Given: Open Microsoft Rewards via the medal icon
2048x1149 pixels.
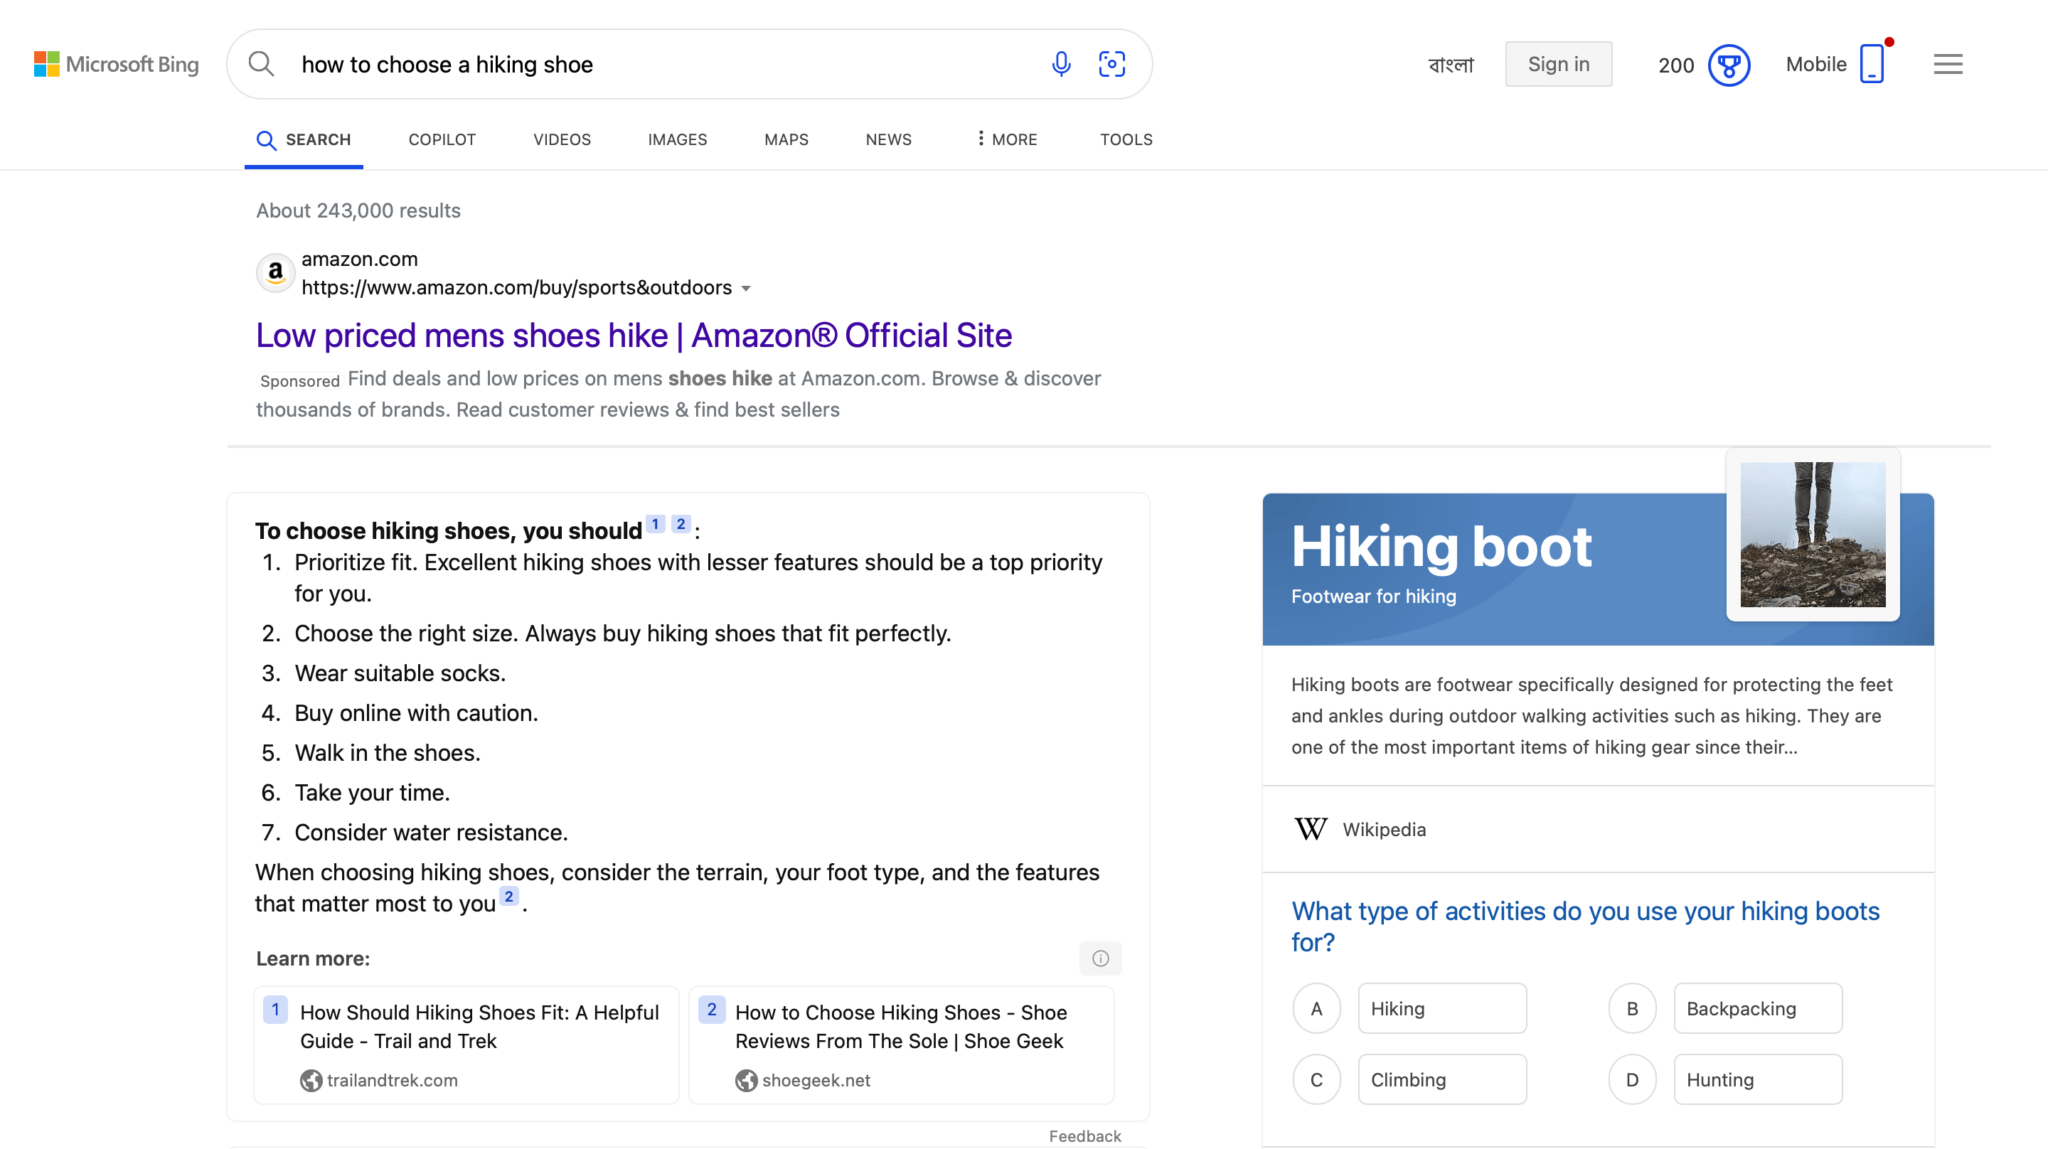Looking at the screenshot, I should tap(1729, 64).
